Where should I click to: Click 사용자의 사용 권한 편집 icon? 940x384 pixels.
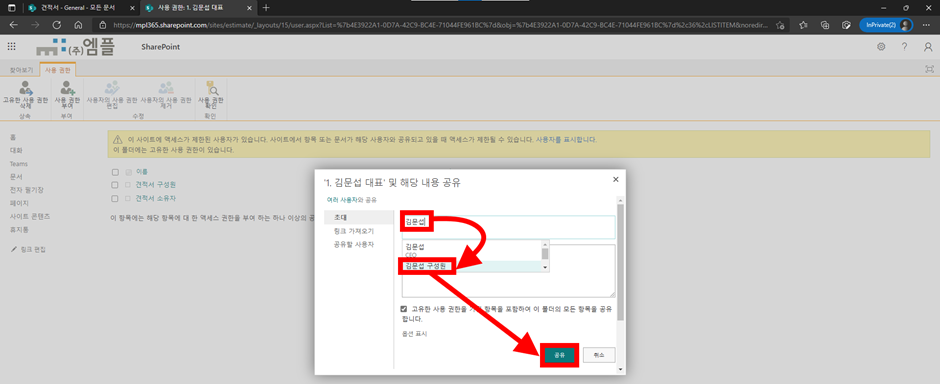click(112, 87)
